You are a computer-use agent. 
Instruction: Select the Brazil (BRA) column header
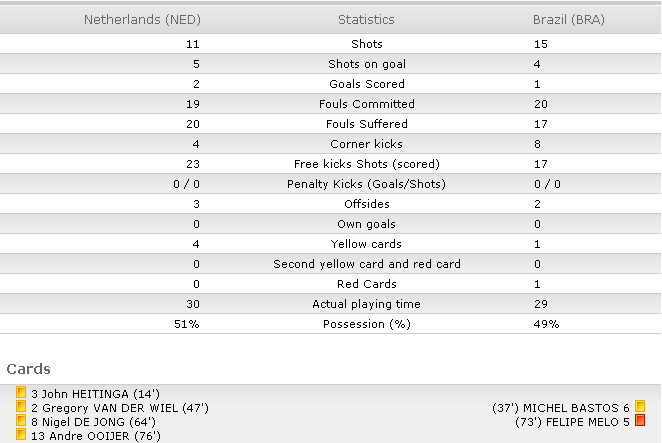569,19
